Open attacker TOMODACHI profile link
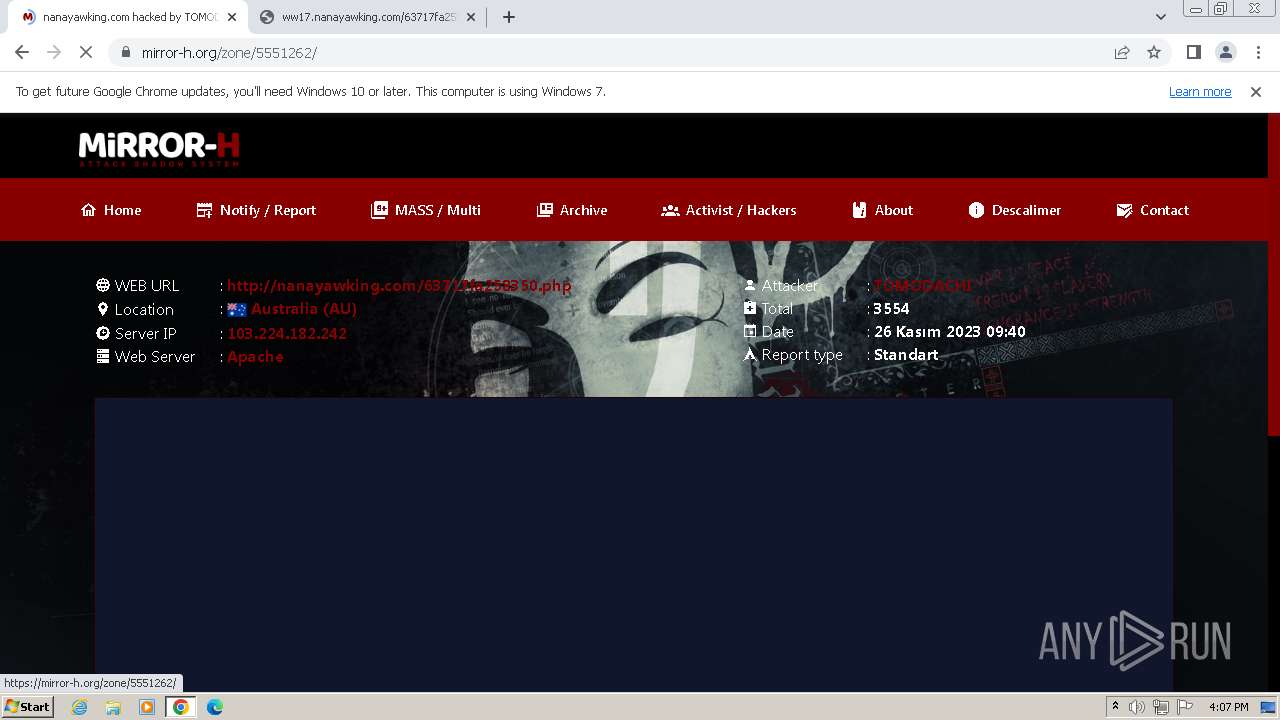Viewport: 1280px width, 720px height. [923, 285]
